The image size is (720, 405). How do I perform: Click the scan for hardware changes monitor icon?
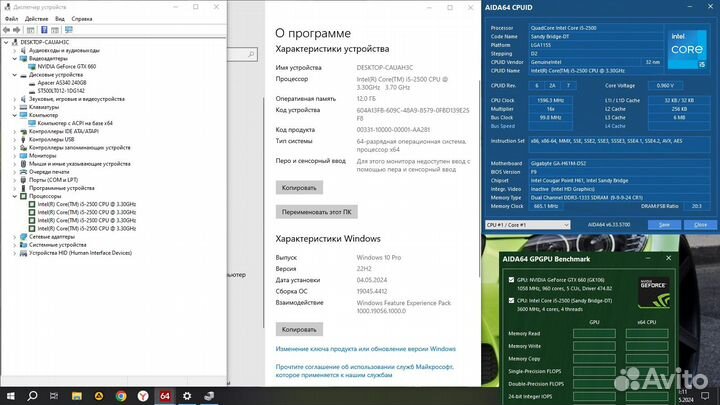coord(69,30)
